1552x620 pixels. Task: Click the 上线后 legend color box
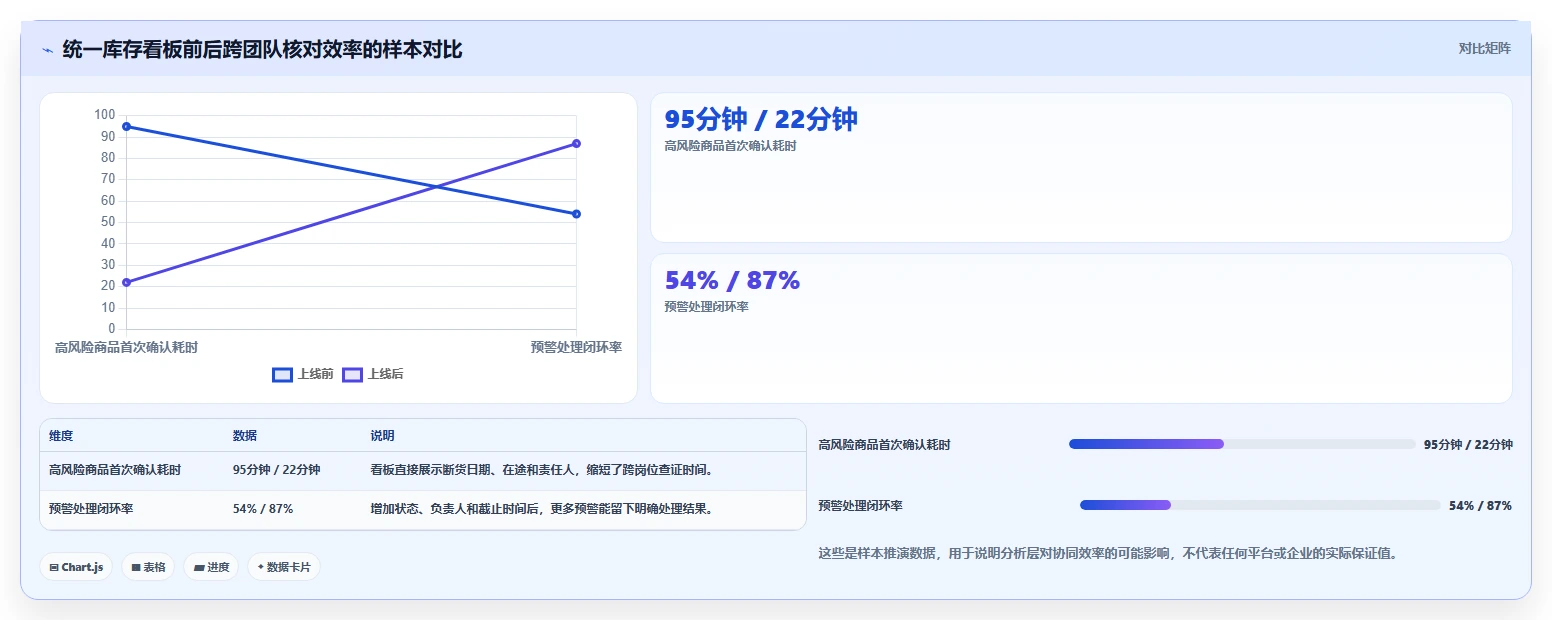(352, 374)
